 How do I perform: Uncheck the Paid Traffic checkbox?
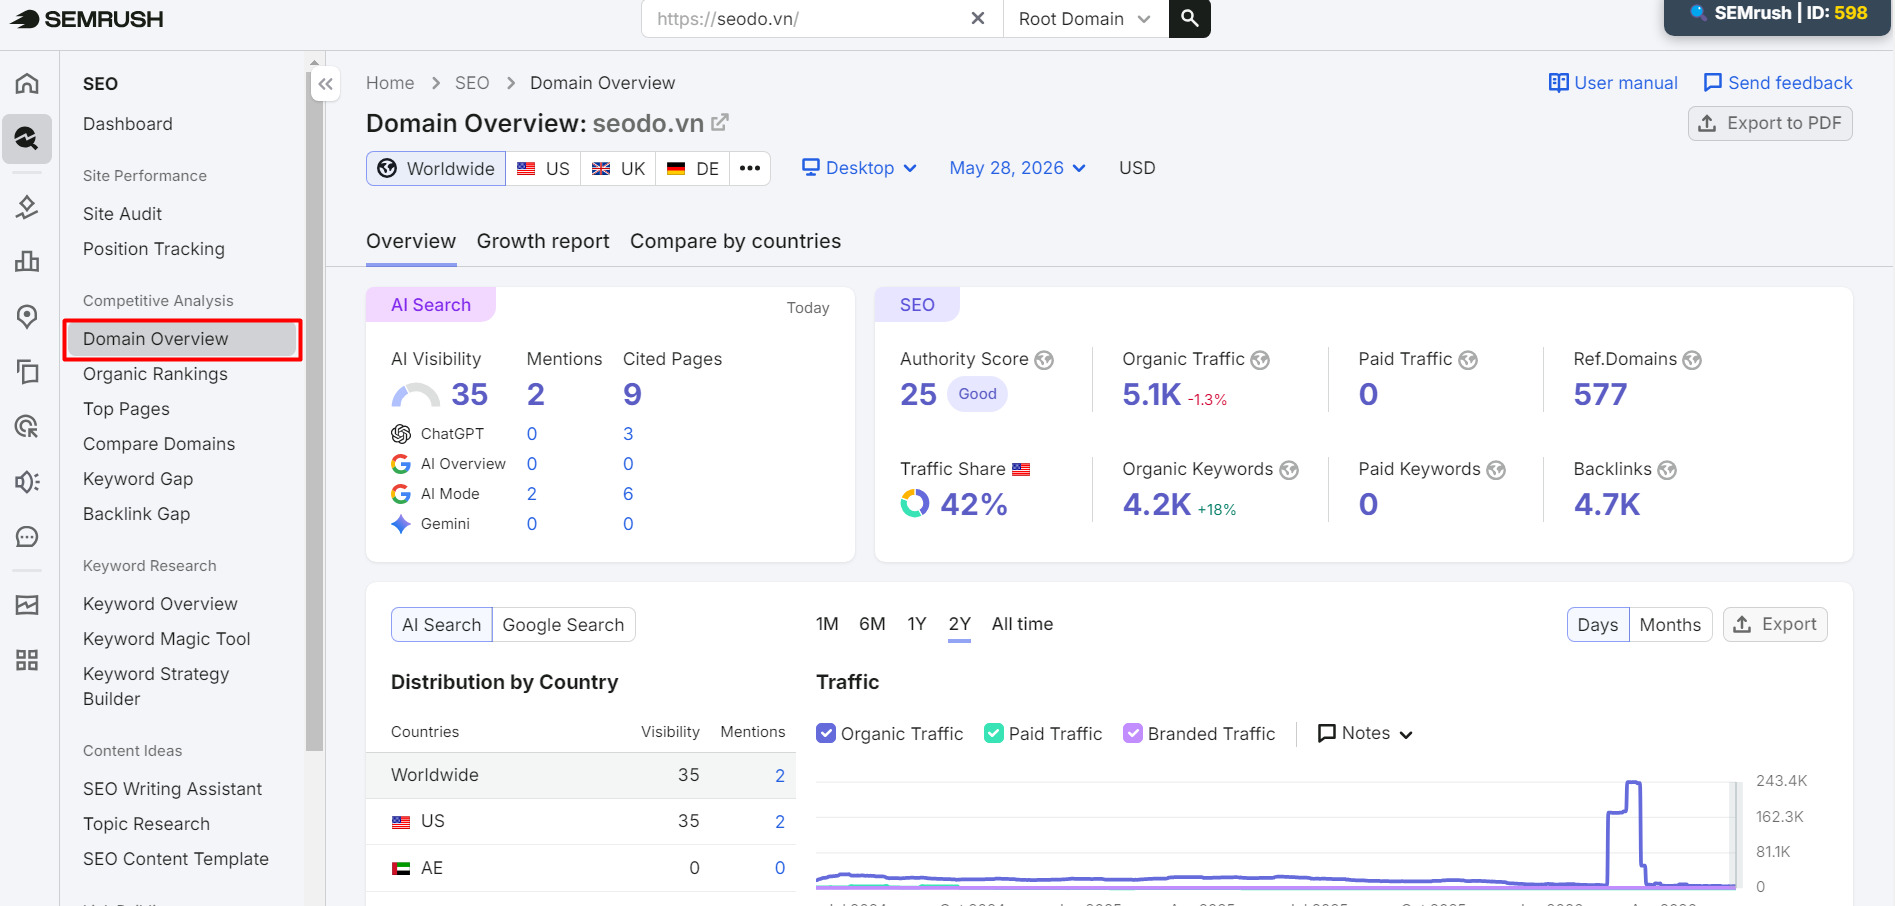[994, 733]
